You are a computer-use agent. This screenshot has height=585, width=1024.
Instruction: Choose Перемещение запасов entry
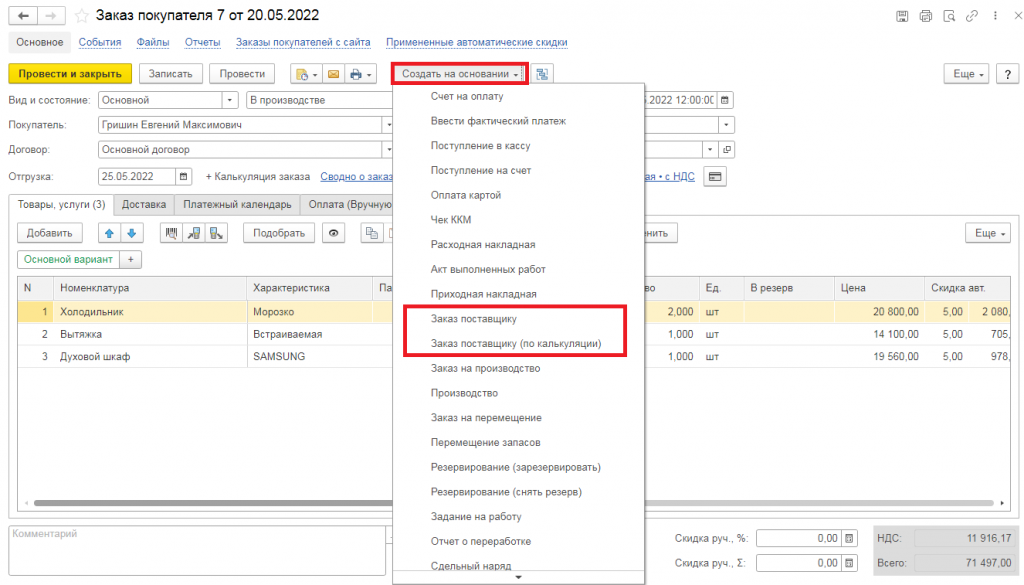tap(485, 442)
